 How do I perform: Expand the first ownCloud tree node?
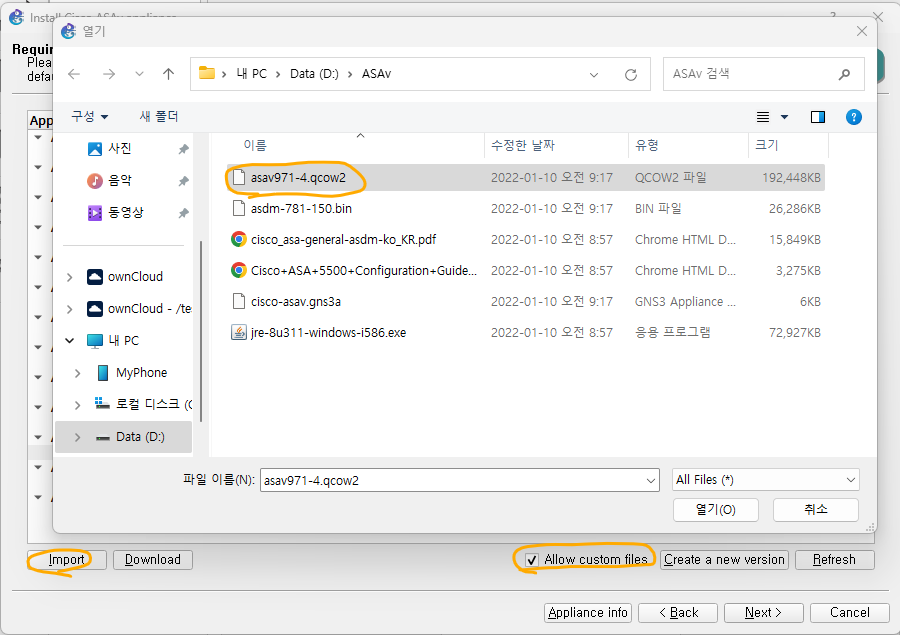69,277
